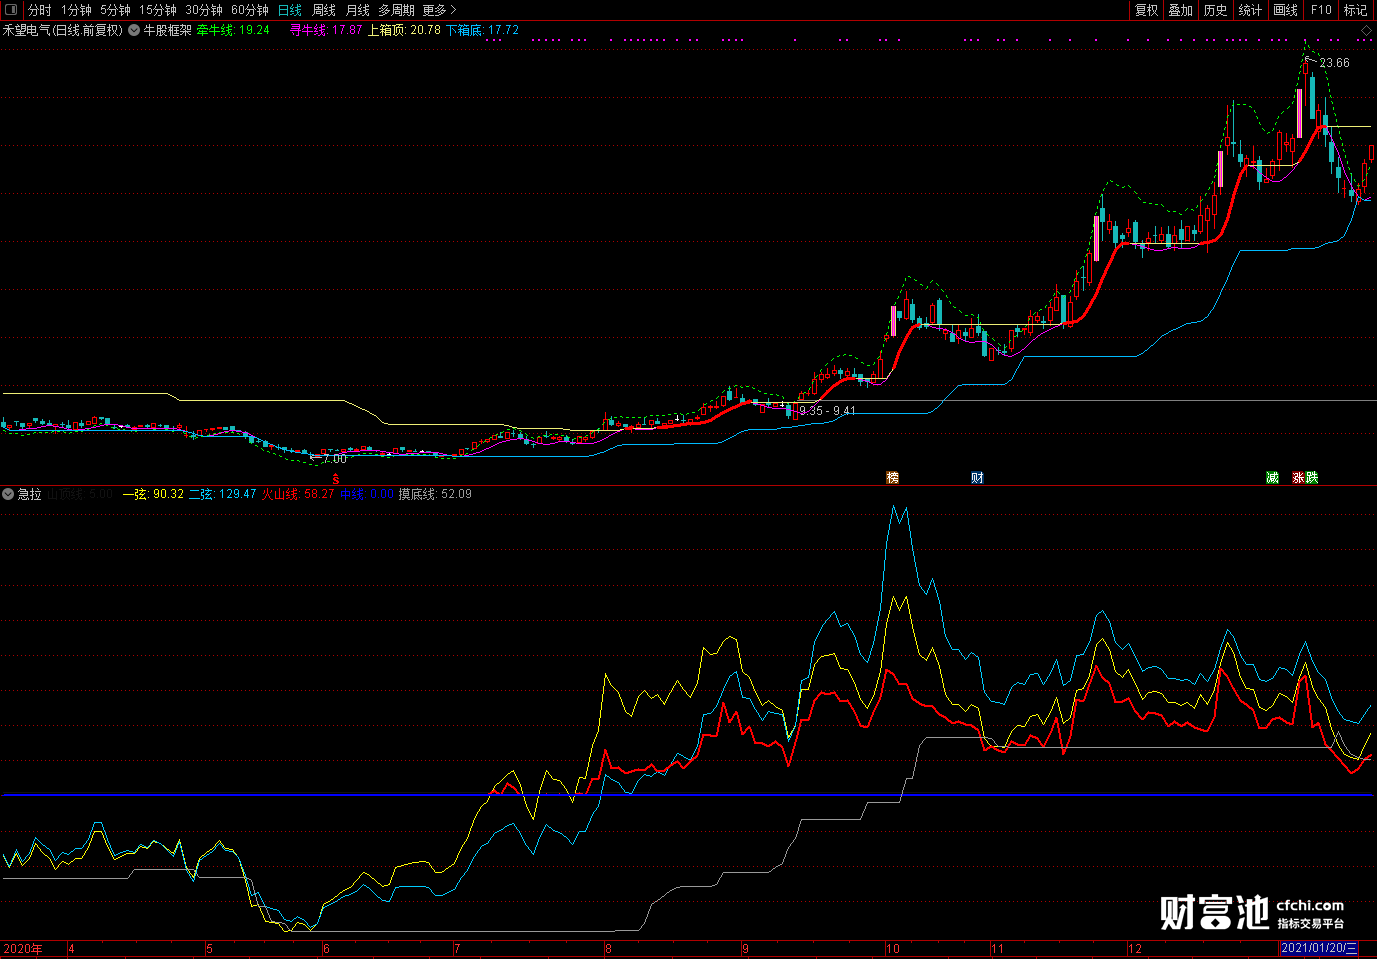Click the green 跌 event marker icon
The image size is (1377, 959).
pos(1312,478)
